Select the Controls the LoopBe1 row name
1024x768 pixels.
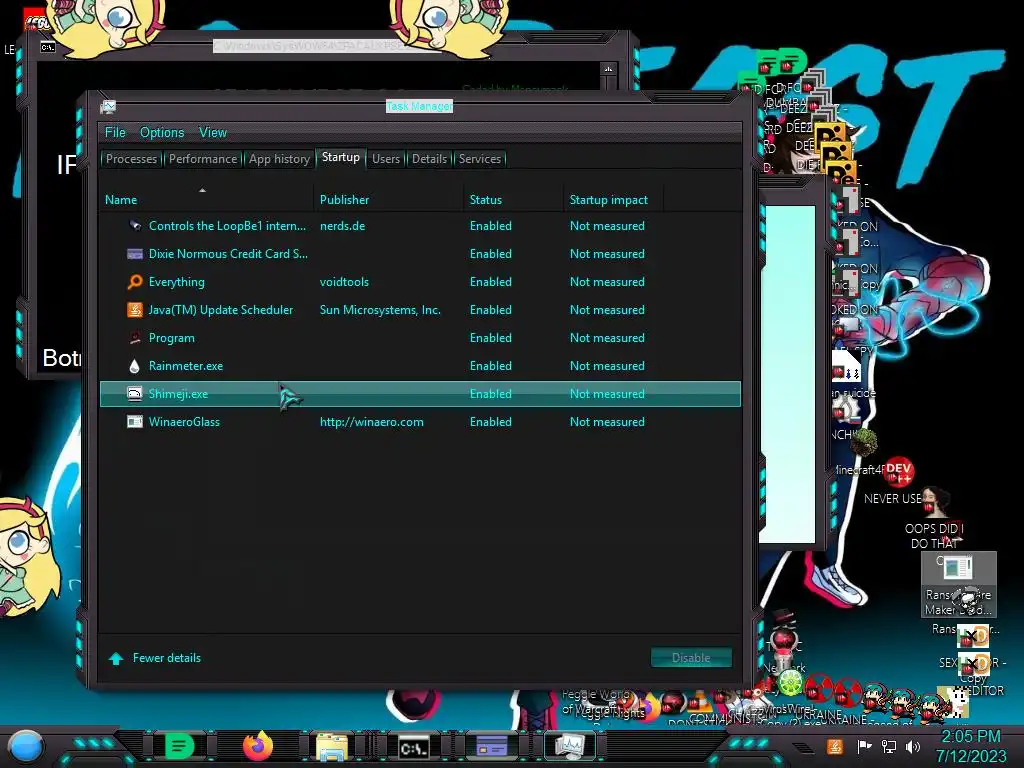(x=227, y=226)
